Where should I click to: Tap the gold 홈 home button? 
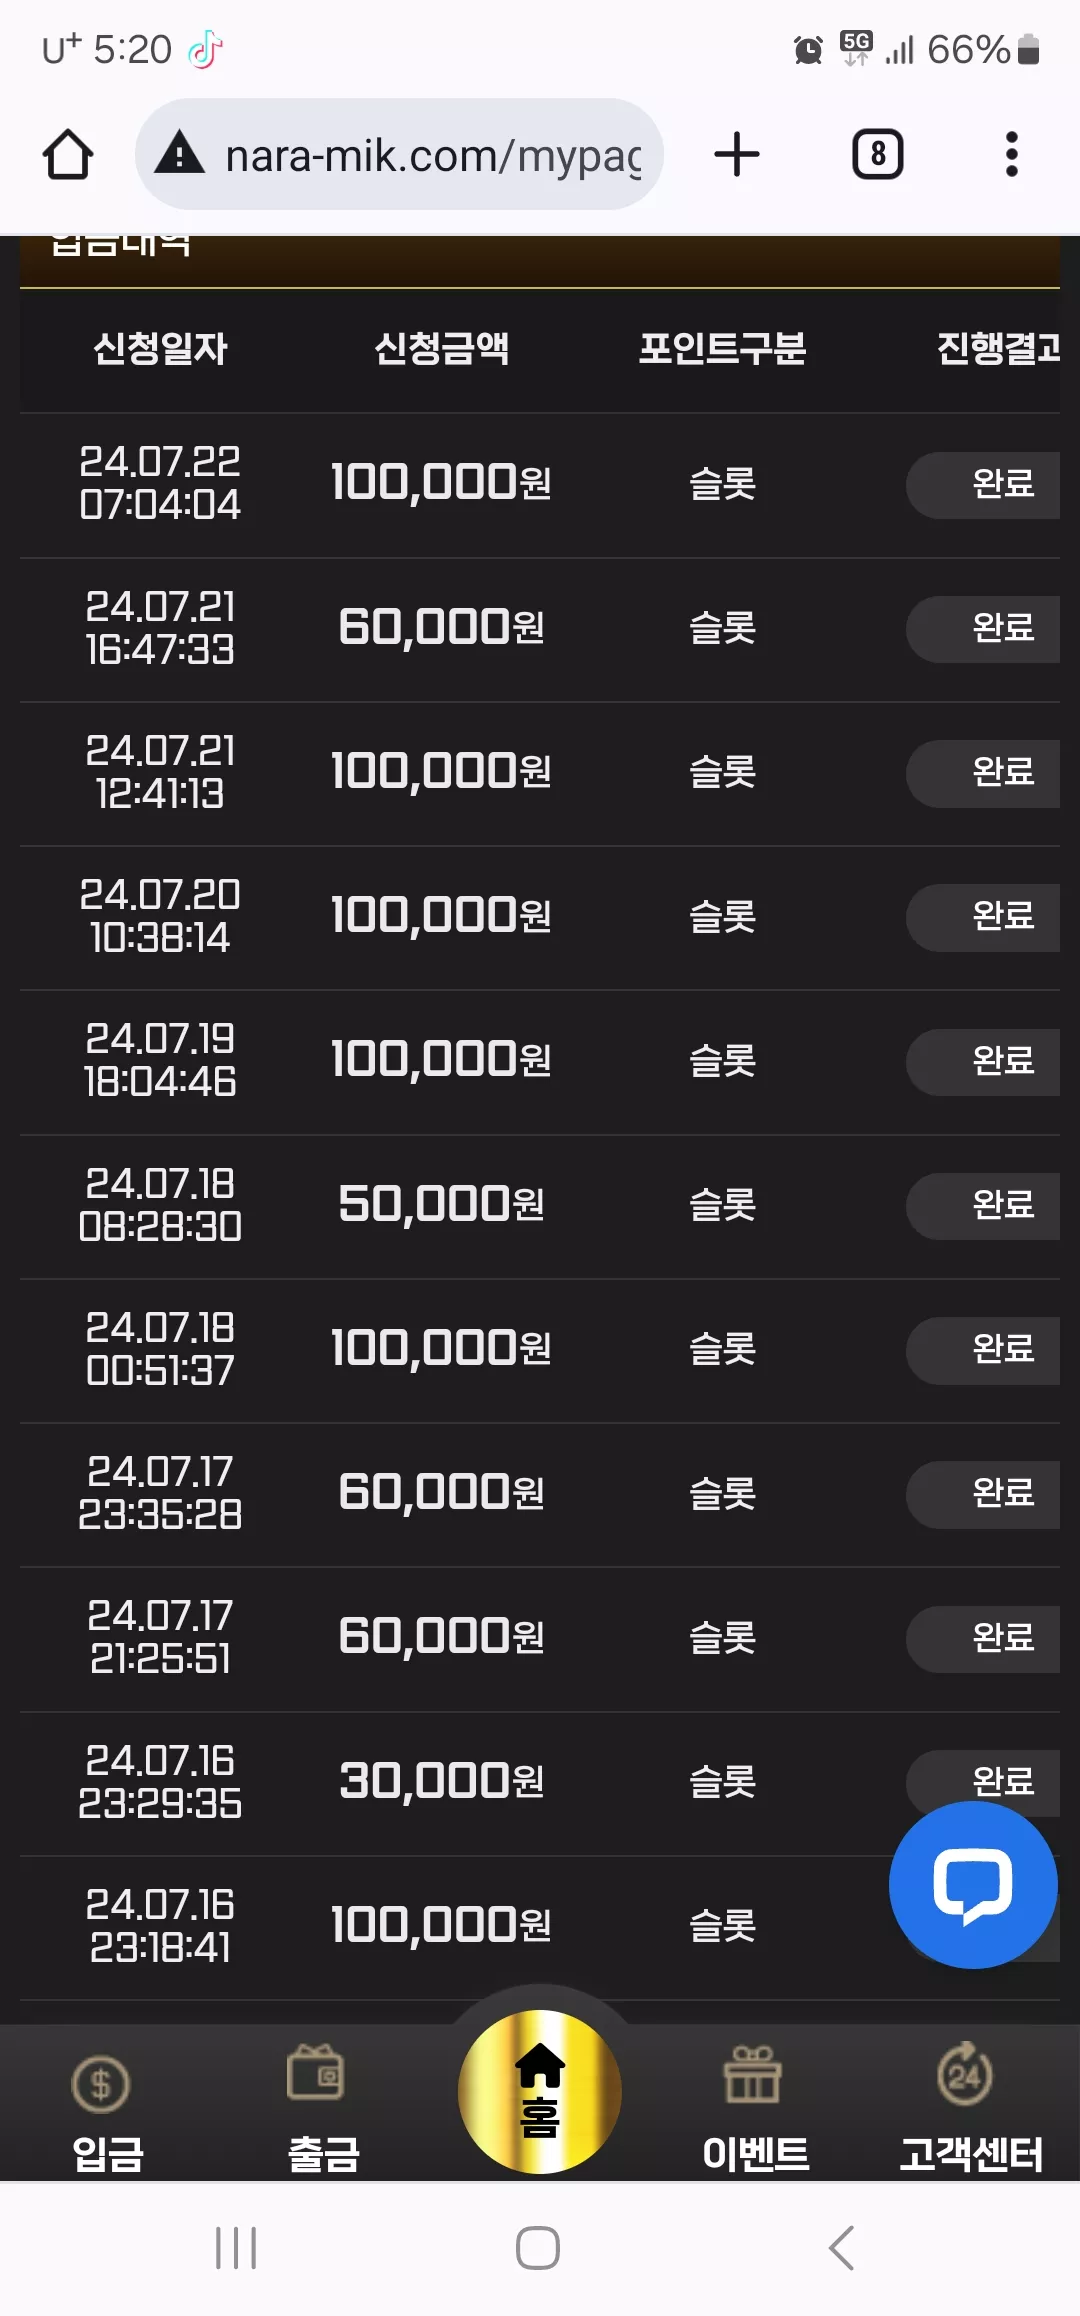coord(540,2092)
